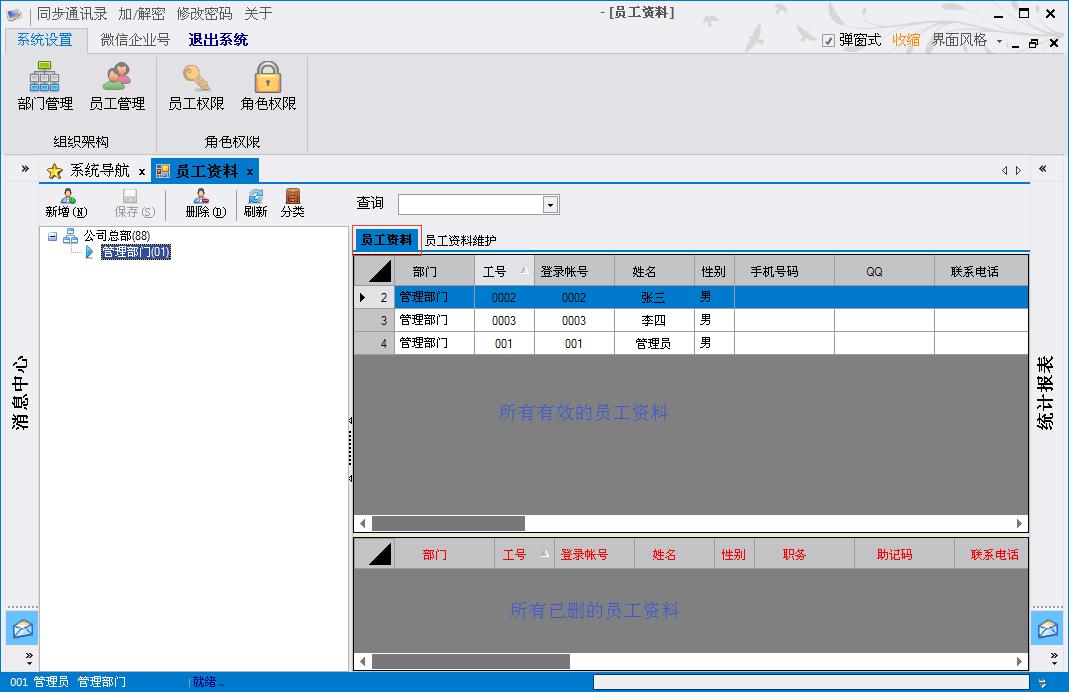Click mail envelope icon in left sidebar

[22, 629]
